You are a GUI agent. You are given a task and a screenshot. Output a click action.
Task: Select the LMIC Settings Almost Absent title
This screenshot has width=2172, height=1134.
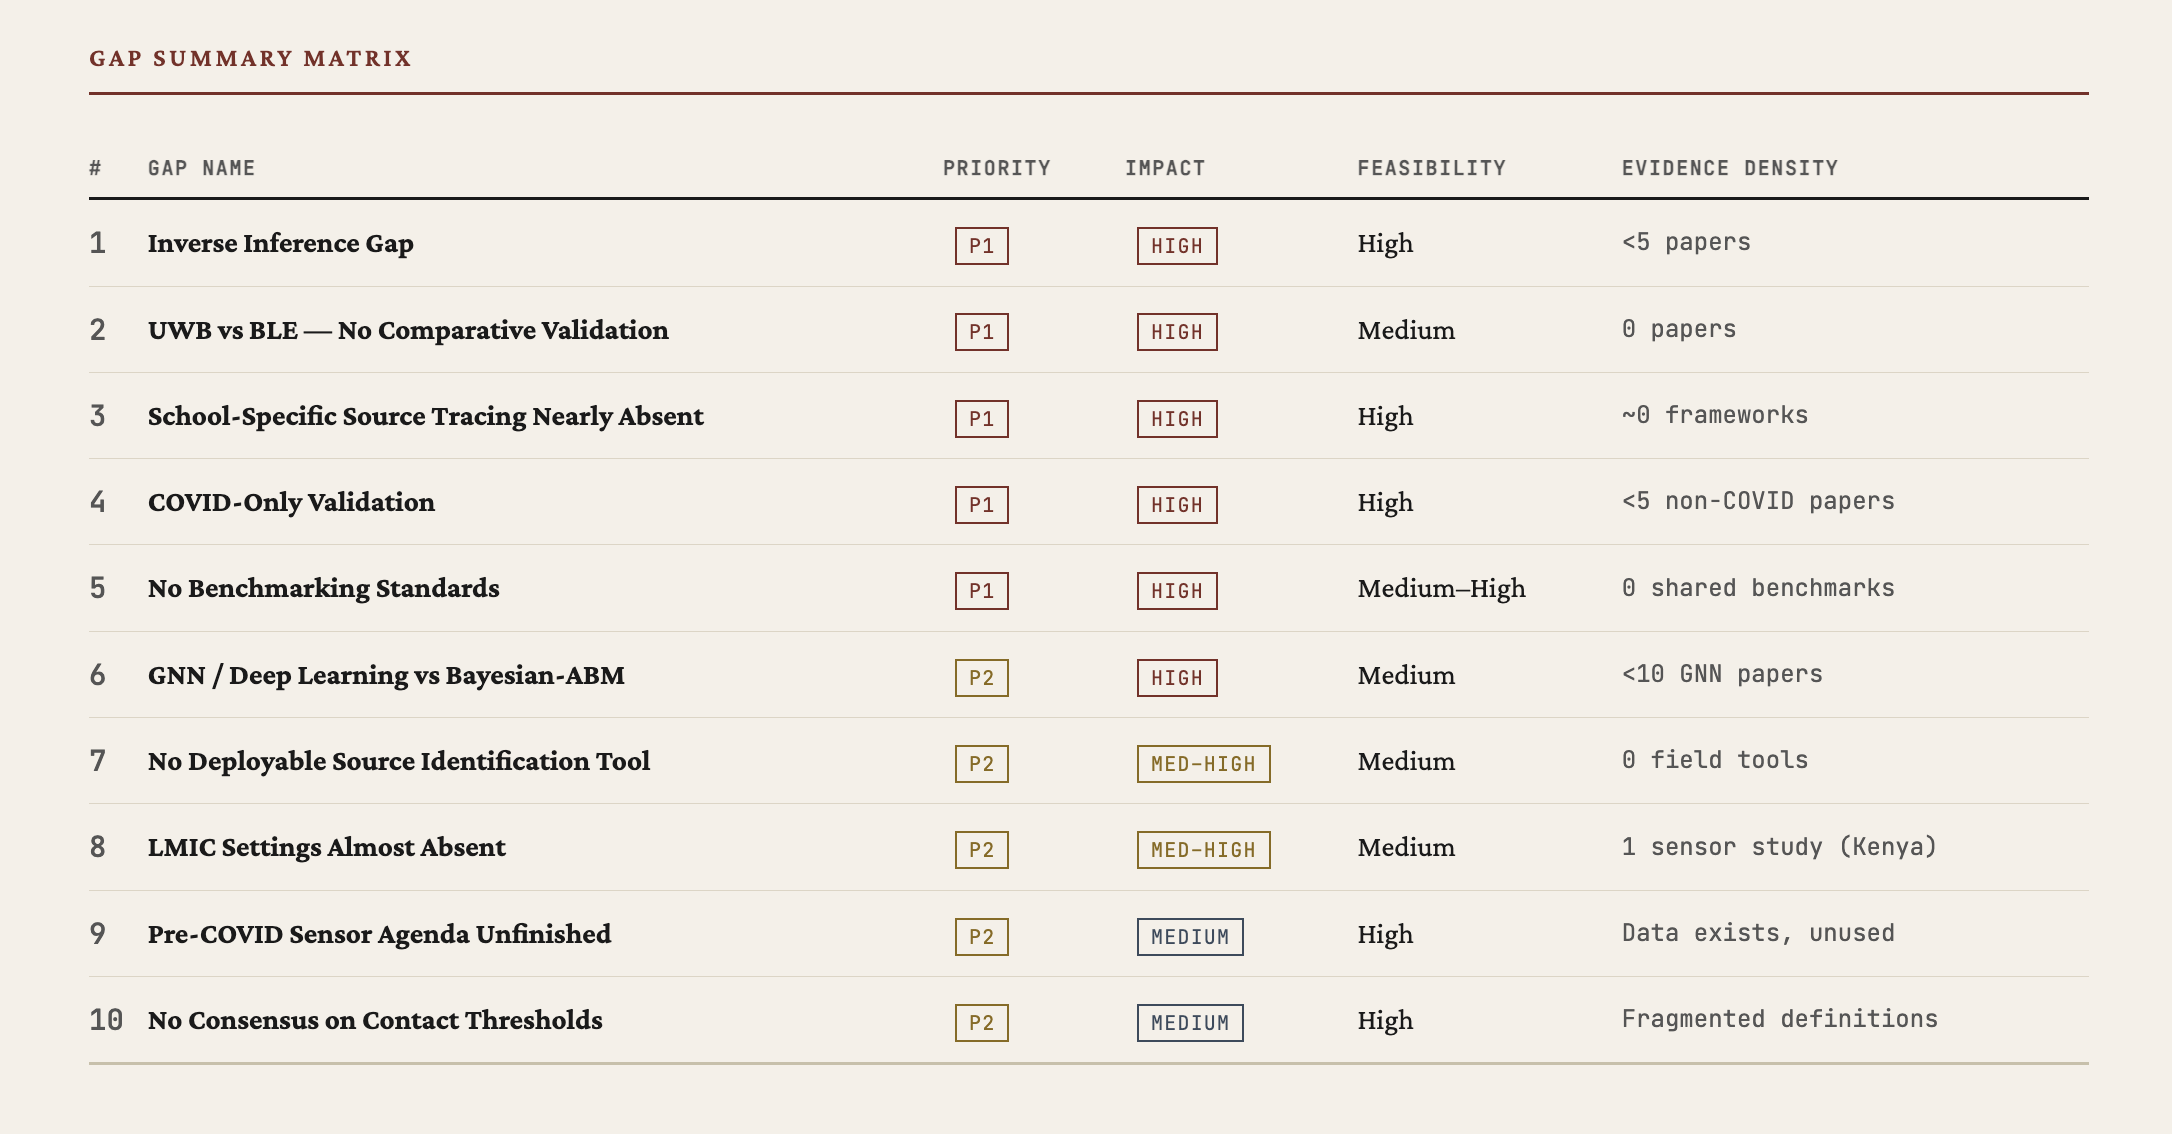tap(326, 847)
